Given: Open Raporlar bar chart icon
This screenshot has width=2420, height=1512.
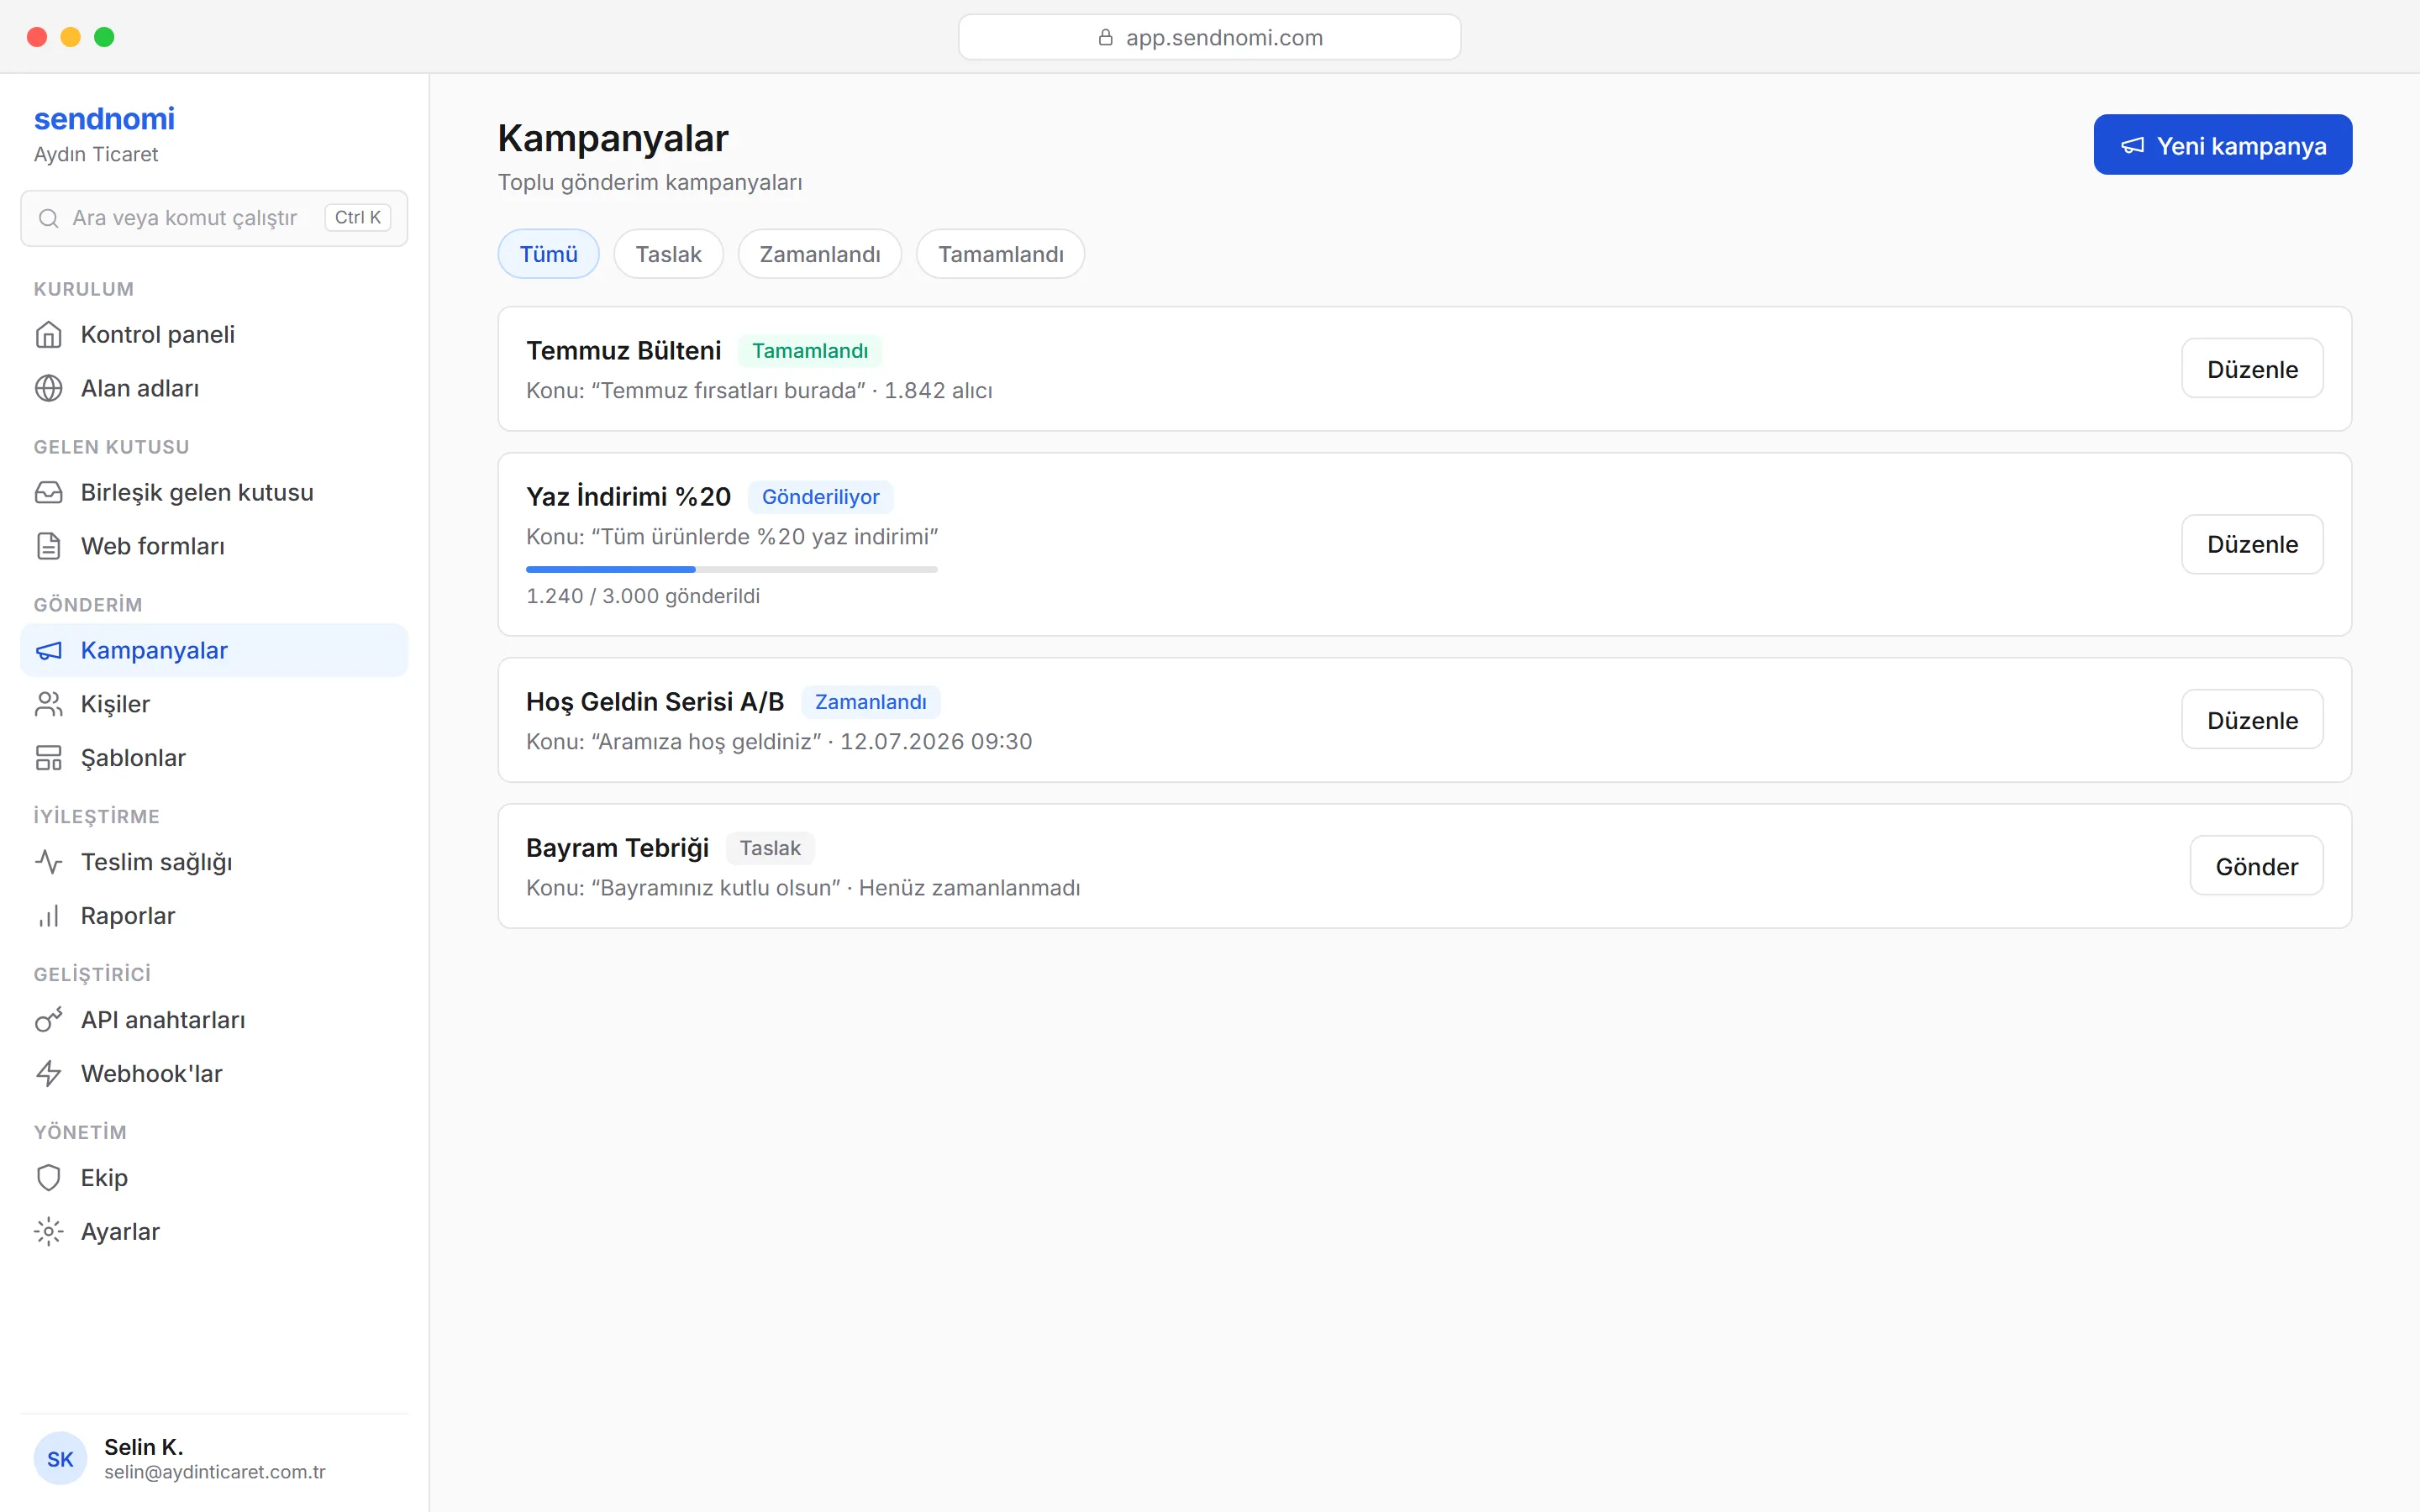Looking at the screenshot, I should tap(48, 916).
